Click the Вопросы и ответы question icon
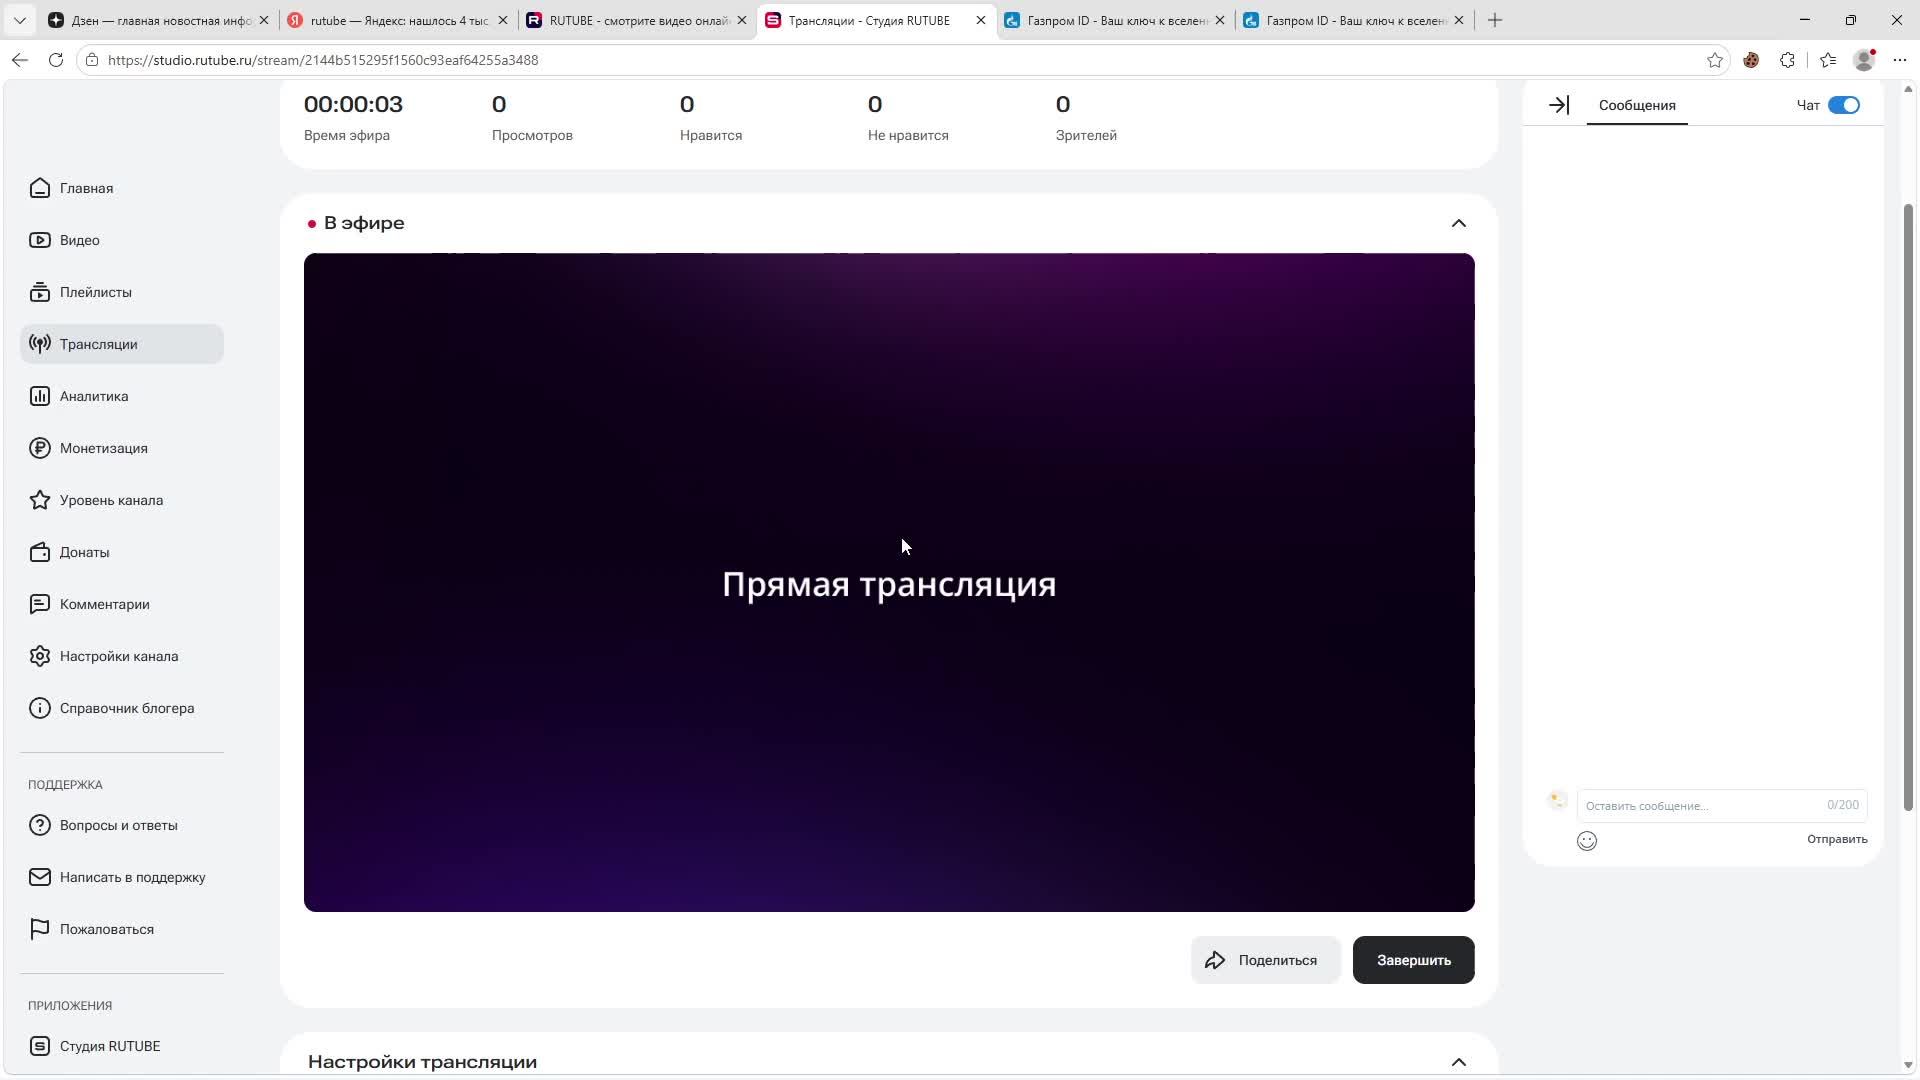This screenshot has height=1080, width=1920. pos(40,825)
